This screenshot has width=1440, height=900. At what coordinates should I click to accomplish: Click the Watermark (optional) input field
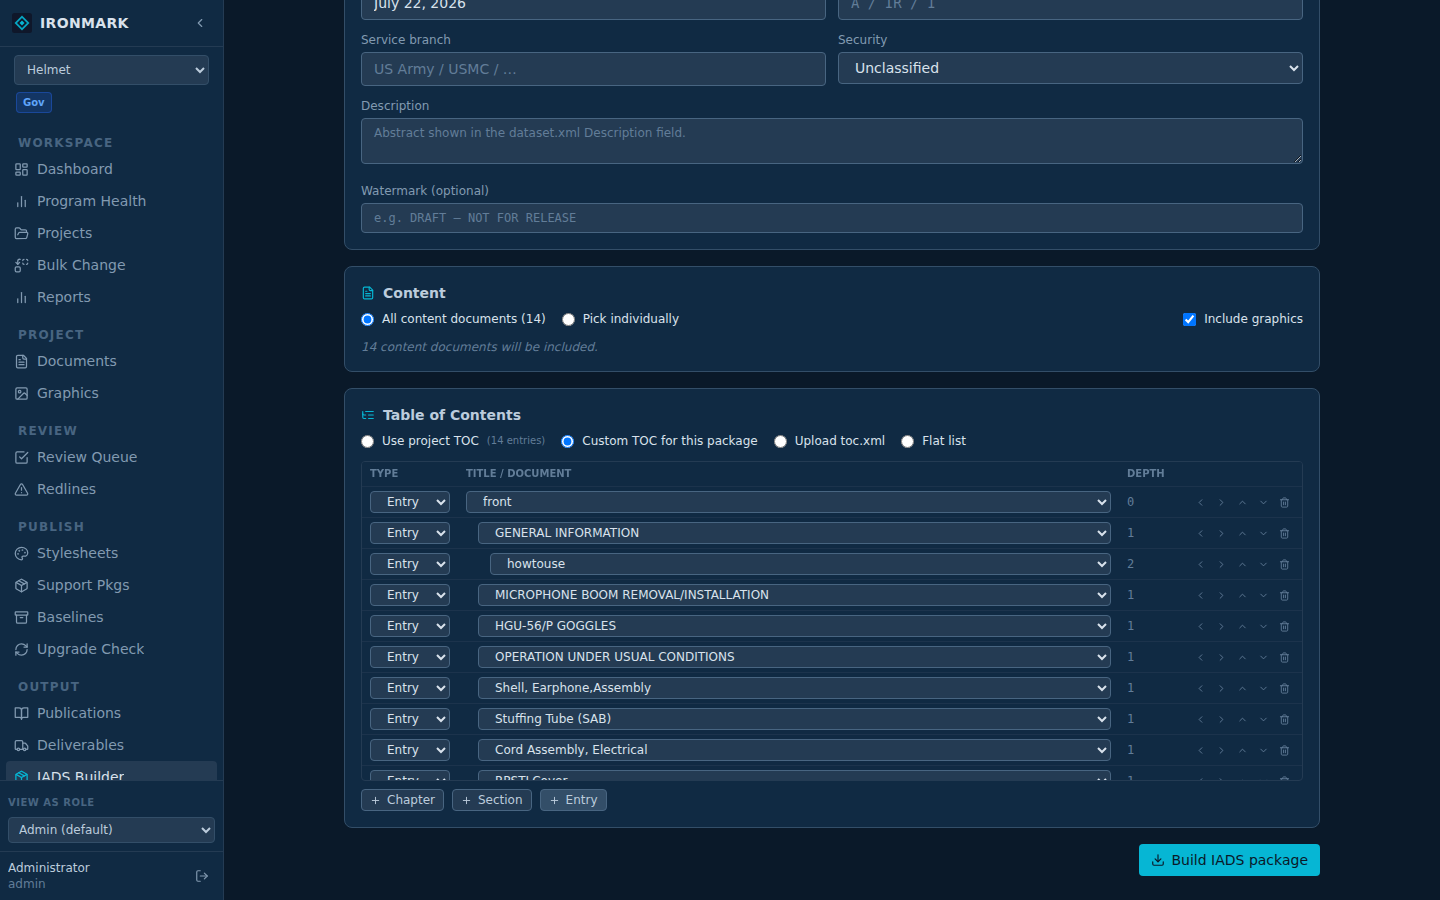[x=832, y=218]
